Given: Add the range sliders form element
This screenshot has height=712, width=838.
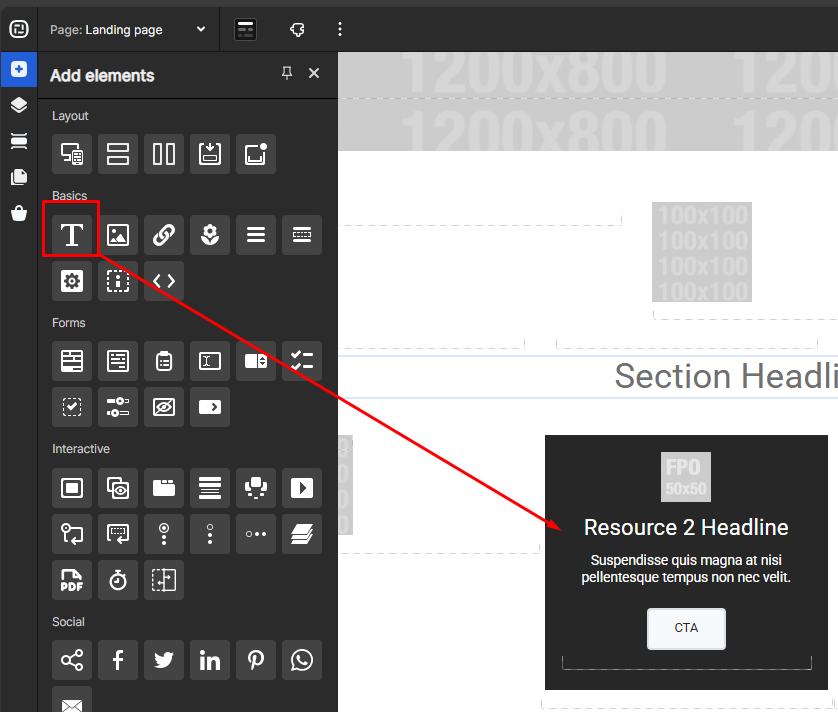Looking at the screenshot, I should coord(118,407).
